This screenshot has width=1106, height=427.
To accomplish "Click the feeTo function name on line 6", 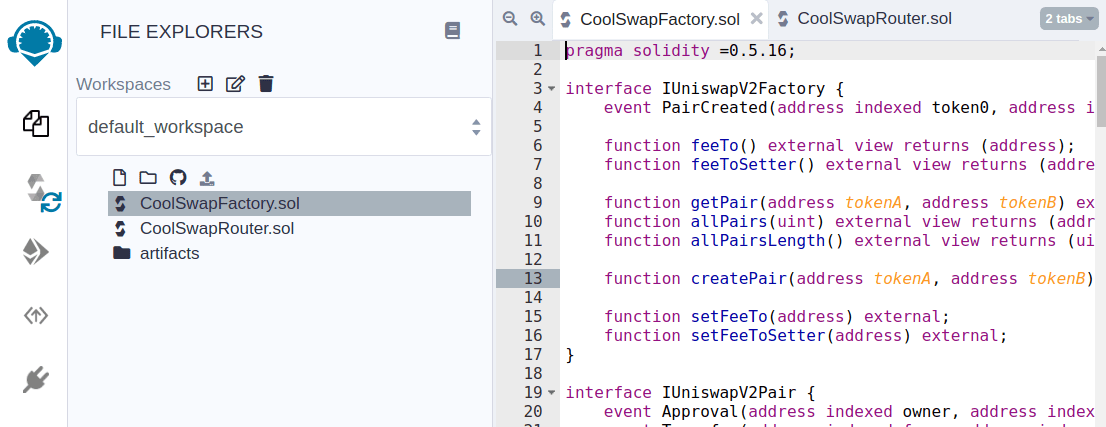I will (x=715, y=145).
